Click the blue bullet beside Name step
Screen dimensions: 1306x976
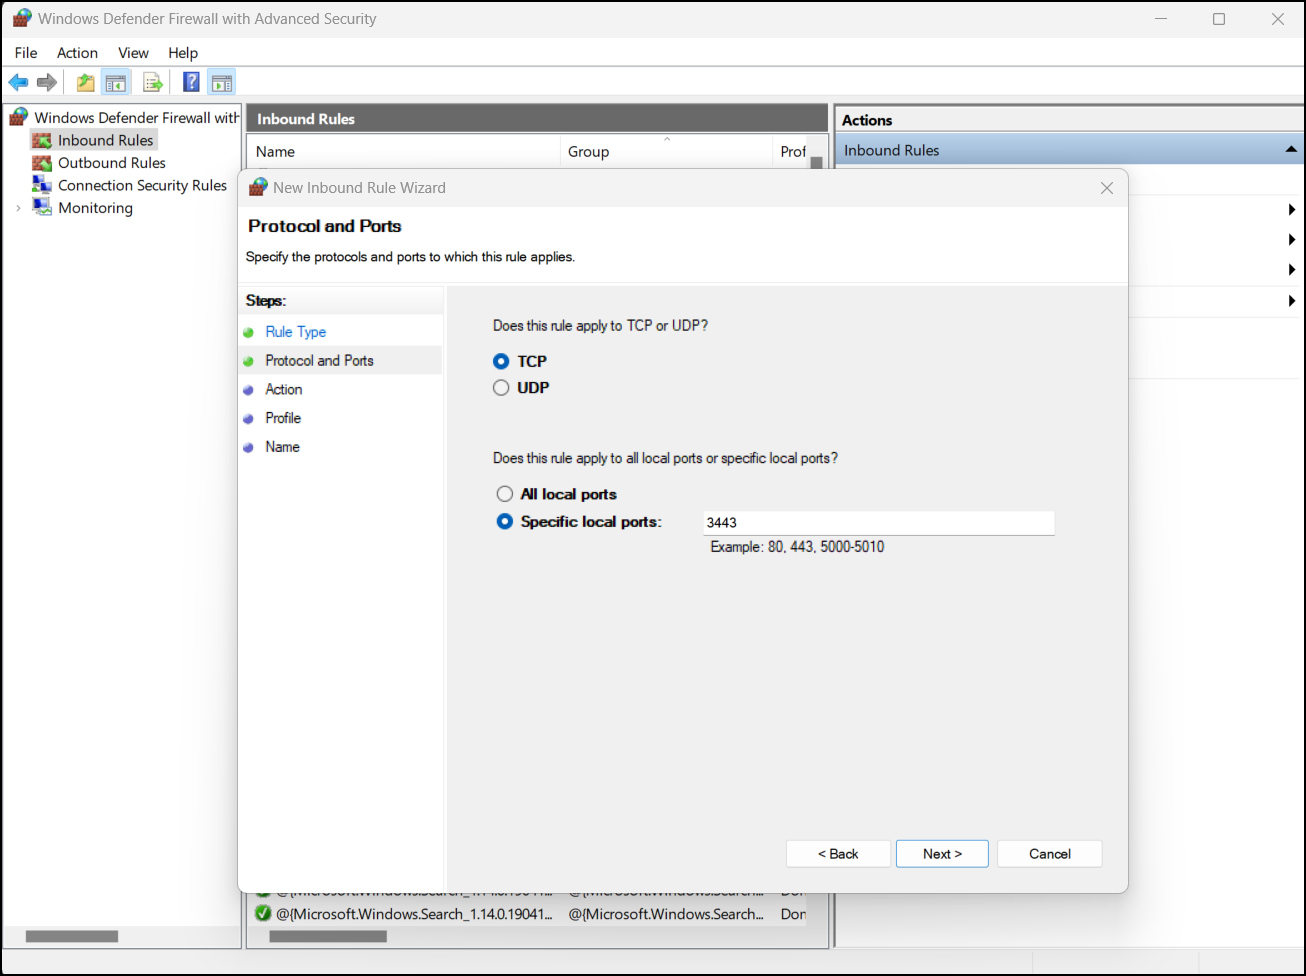click(x=248, y=448)
